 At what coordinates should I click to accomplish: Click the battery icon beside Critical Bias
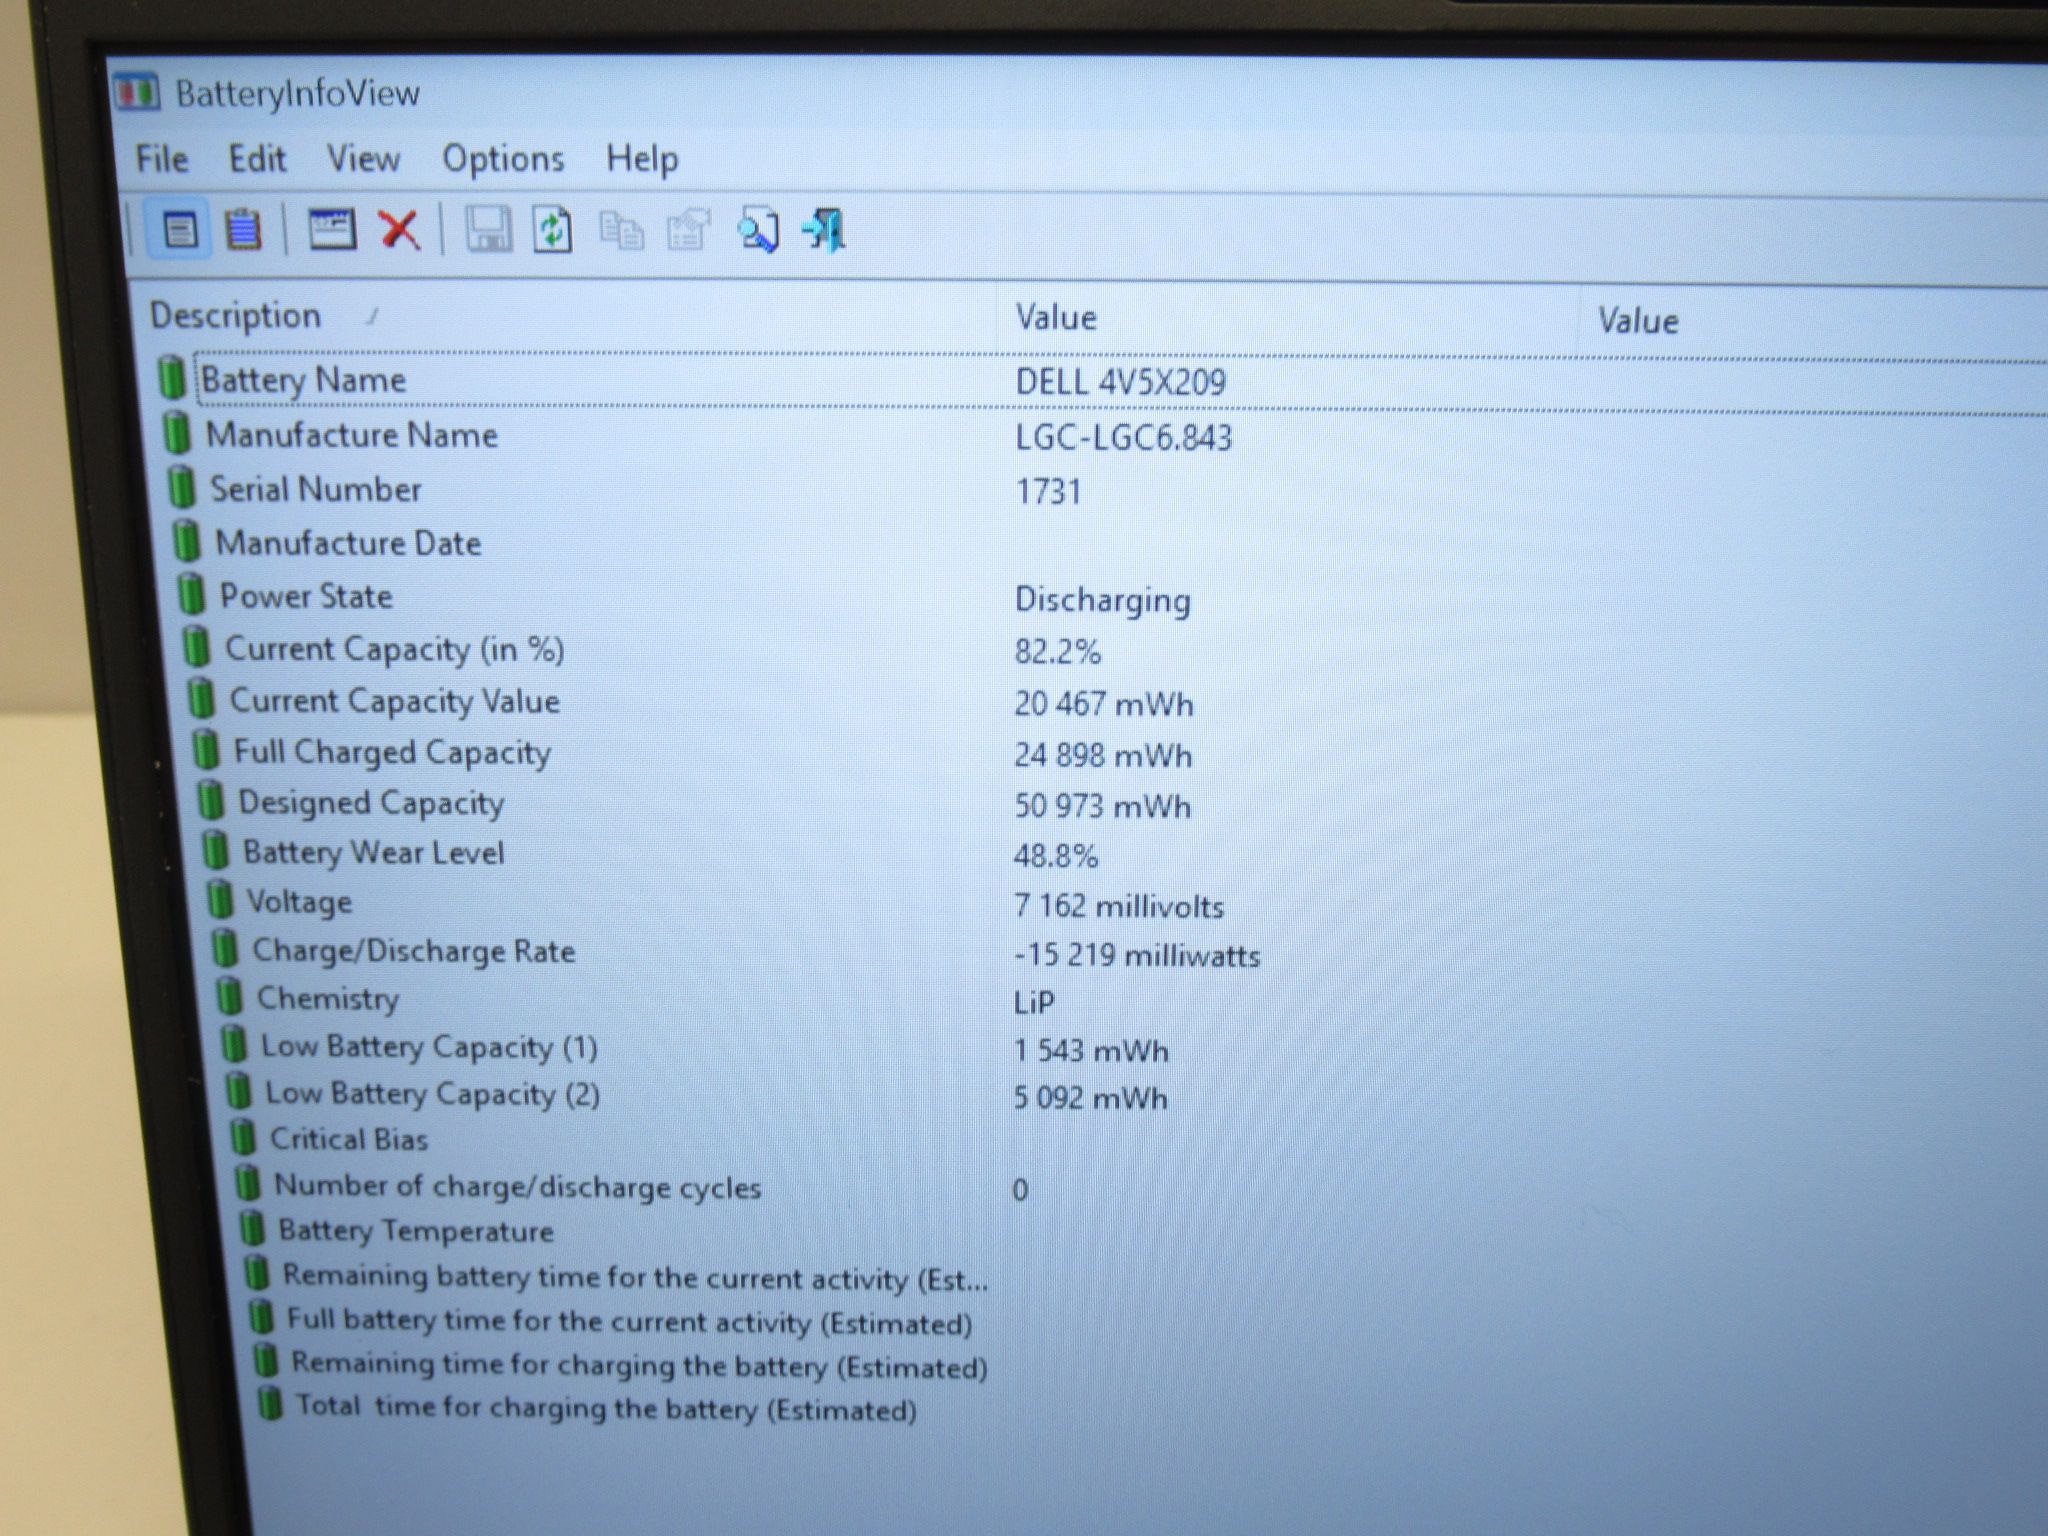243,1138
